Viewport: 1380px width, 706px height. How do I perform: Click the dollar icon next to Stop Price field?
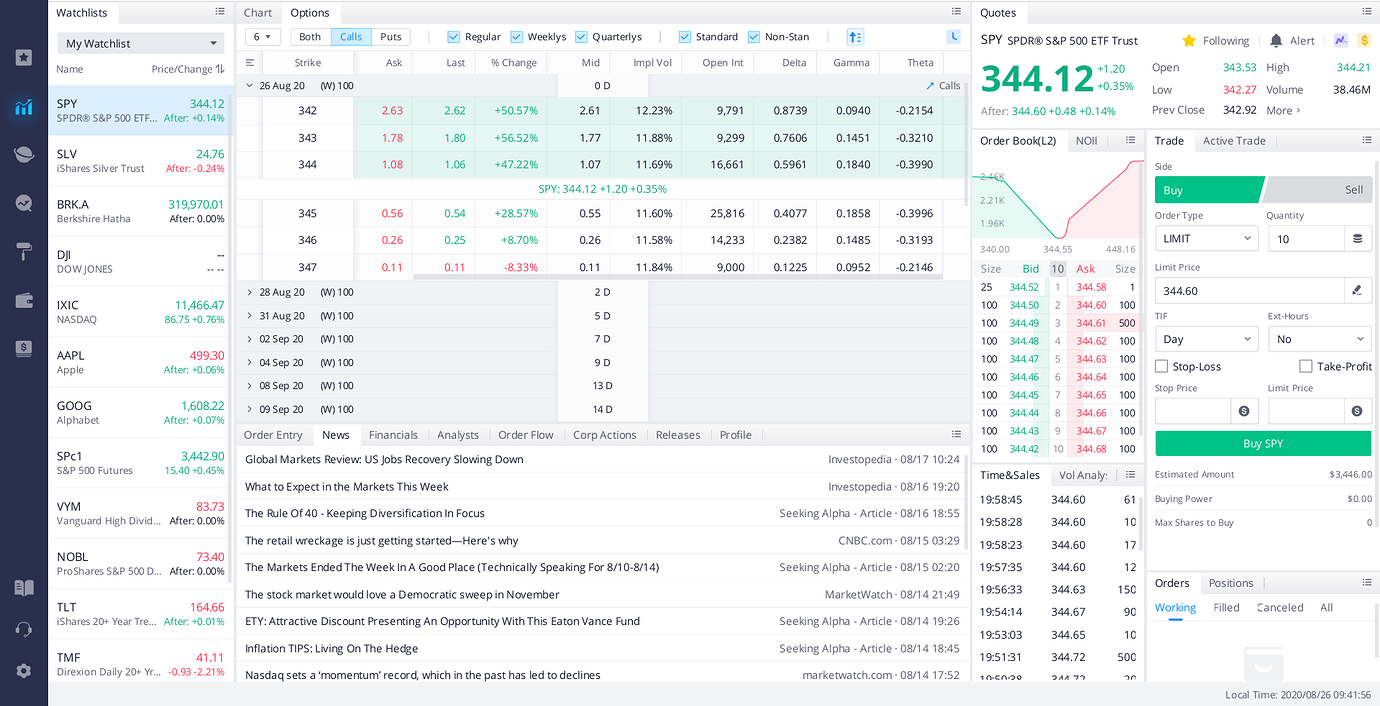coord(1243,410)
